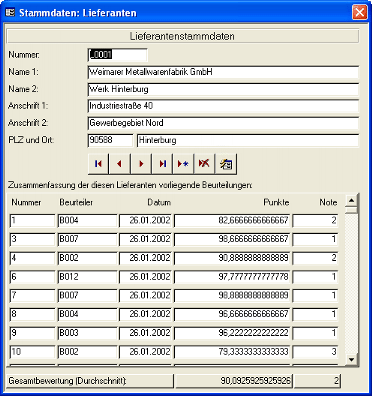This screenshot has height=396, width=372.
Task: Go to the next supplier record
Action: 141,164
